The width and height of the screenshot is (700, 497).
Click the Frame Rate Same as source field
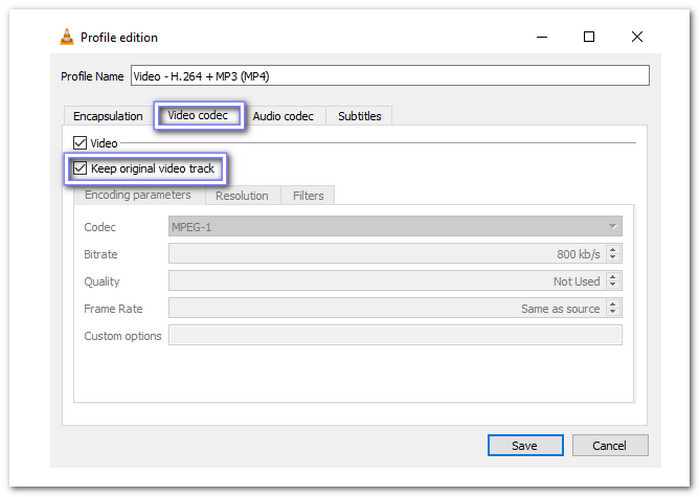point(387,308)
